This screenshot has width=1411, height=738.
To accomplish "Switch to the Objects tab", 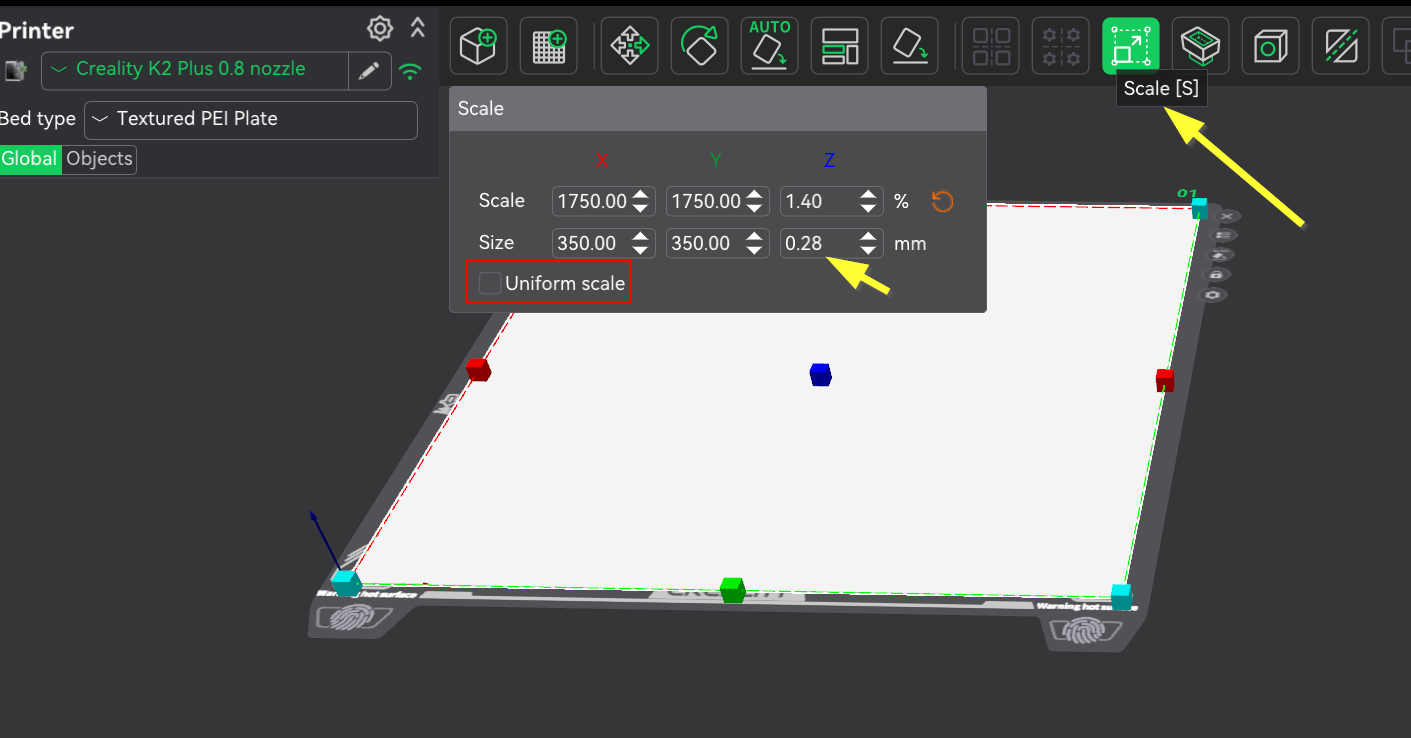I will click(99, 159).
